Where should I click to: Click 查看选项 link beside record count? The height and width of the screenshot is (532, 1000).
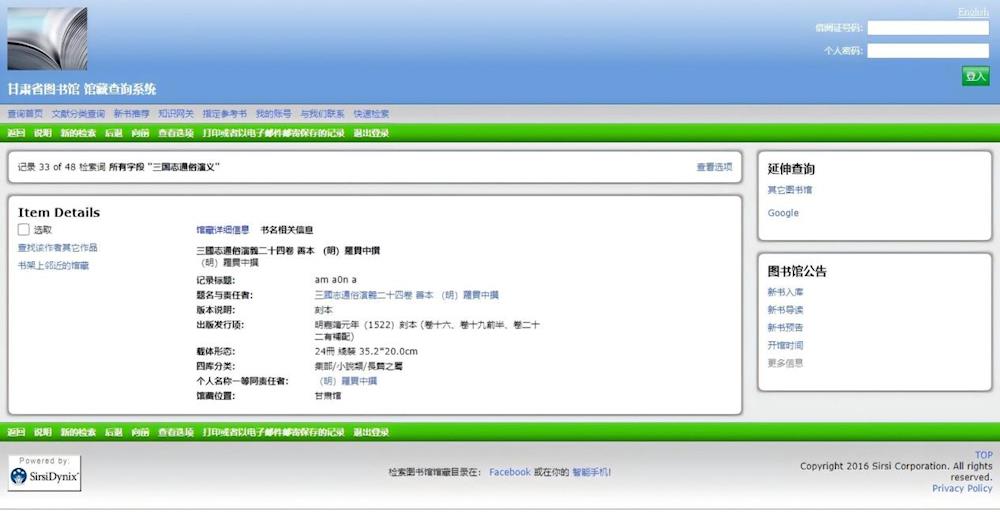pyautogui.click(x=714, y=167)
